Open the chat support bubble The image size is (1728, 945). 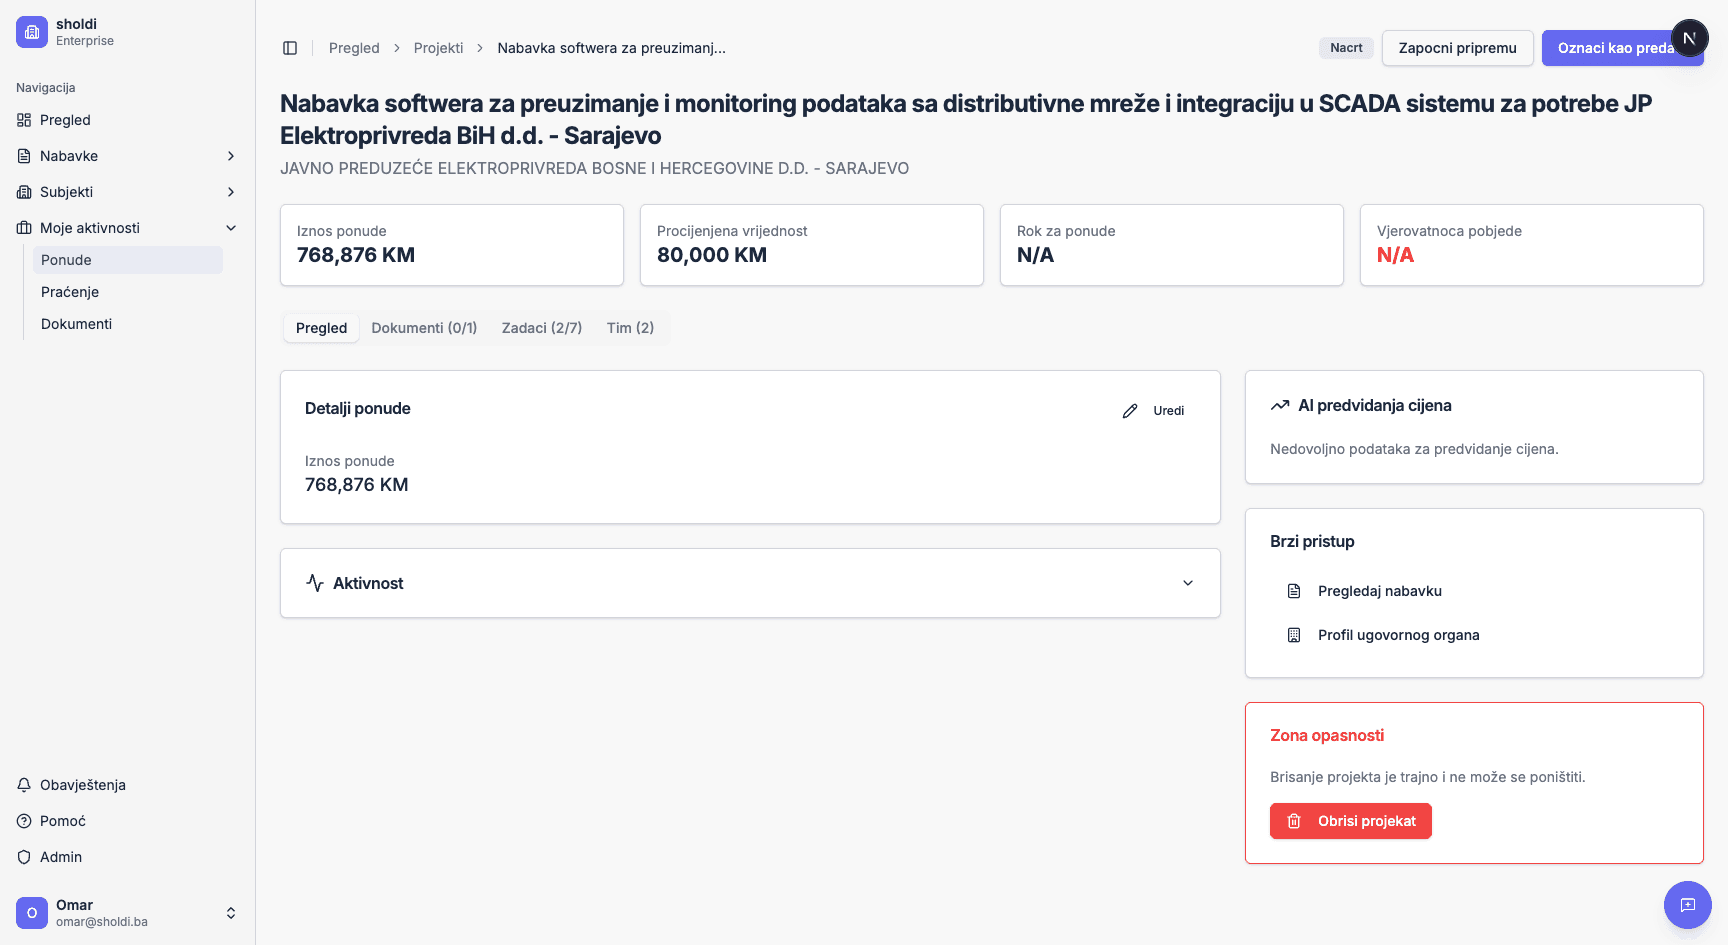[x=1688, y=905]
